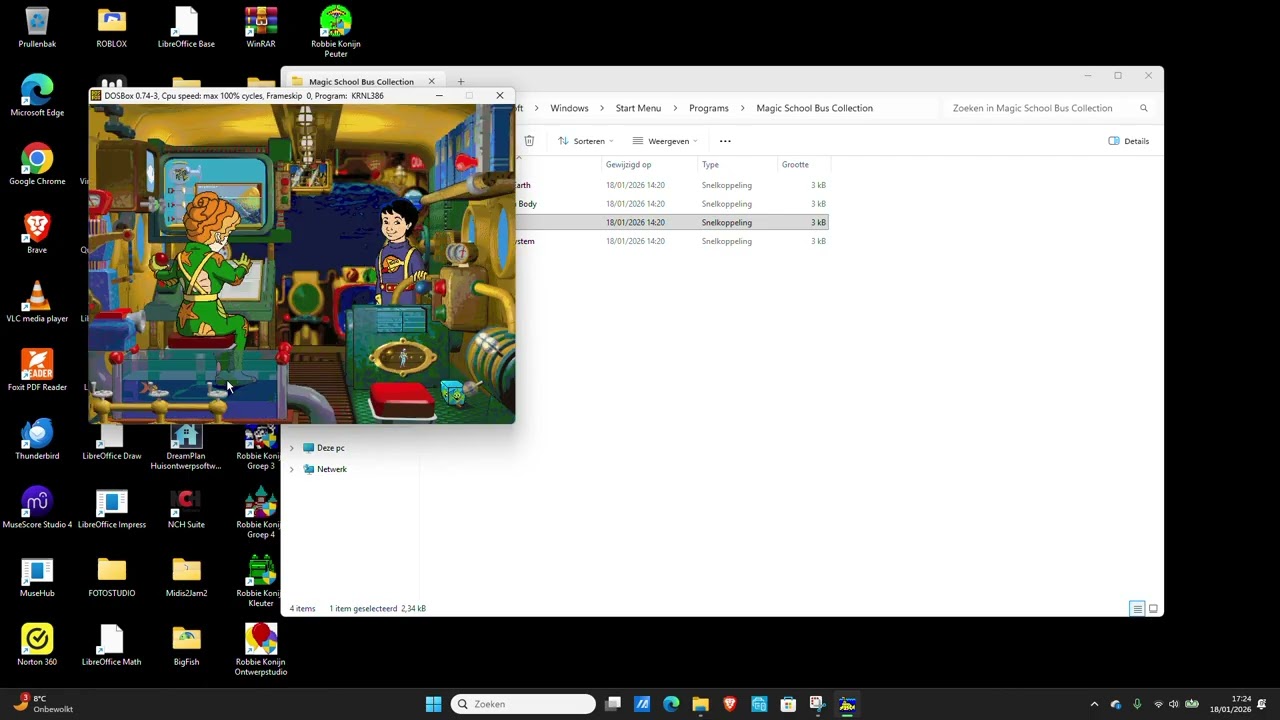The height and width of the screenshot is (720, 1280).
Task: Click the gold oval plaque in the game
Action: pos(403,356)
